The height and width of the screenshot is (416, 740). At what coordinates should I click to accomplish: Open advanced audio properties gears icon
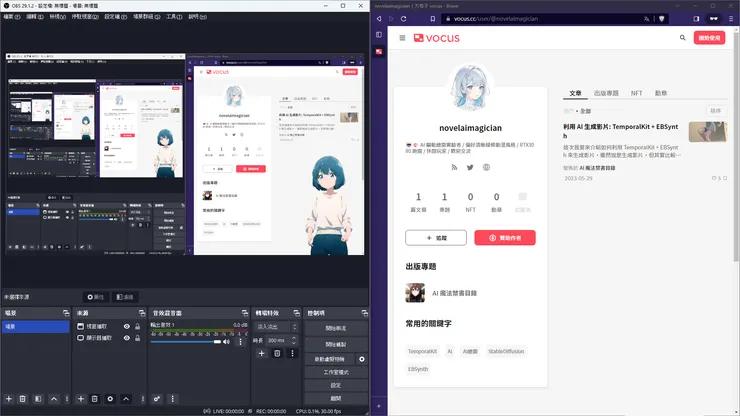[x=157, y=399]
